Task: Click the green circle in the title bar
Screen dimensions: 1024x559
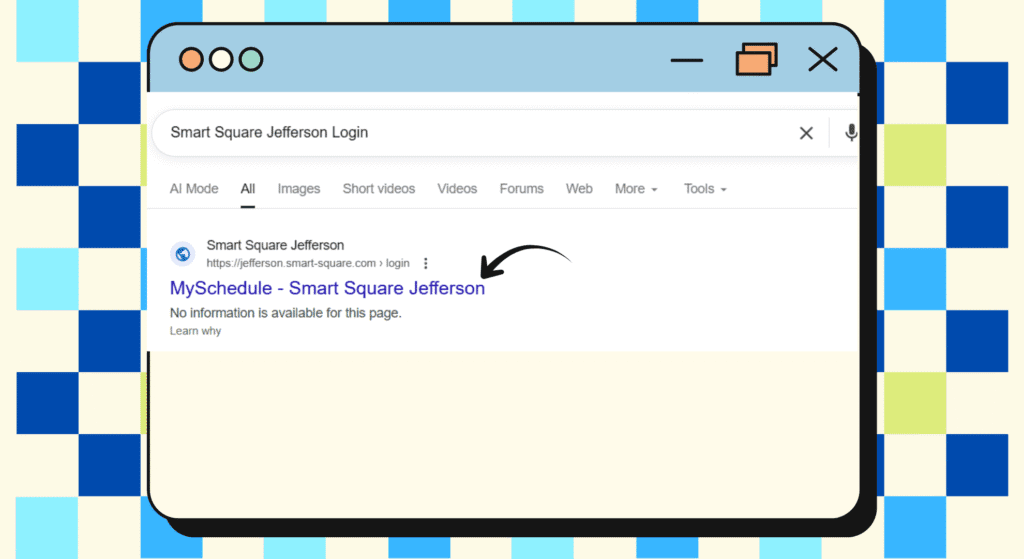Action: point(251,60)
